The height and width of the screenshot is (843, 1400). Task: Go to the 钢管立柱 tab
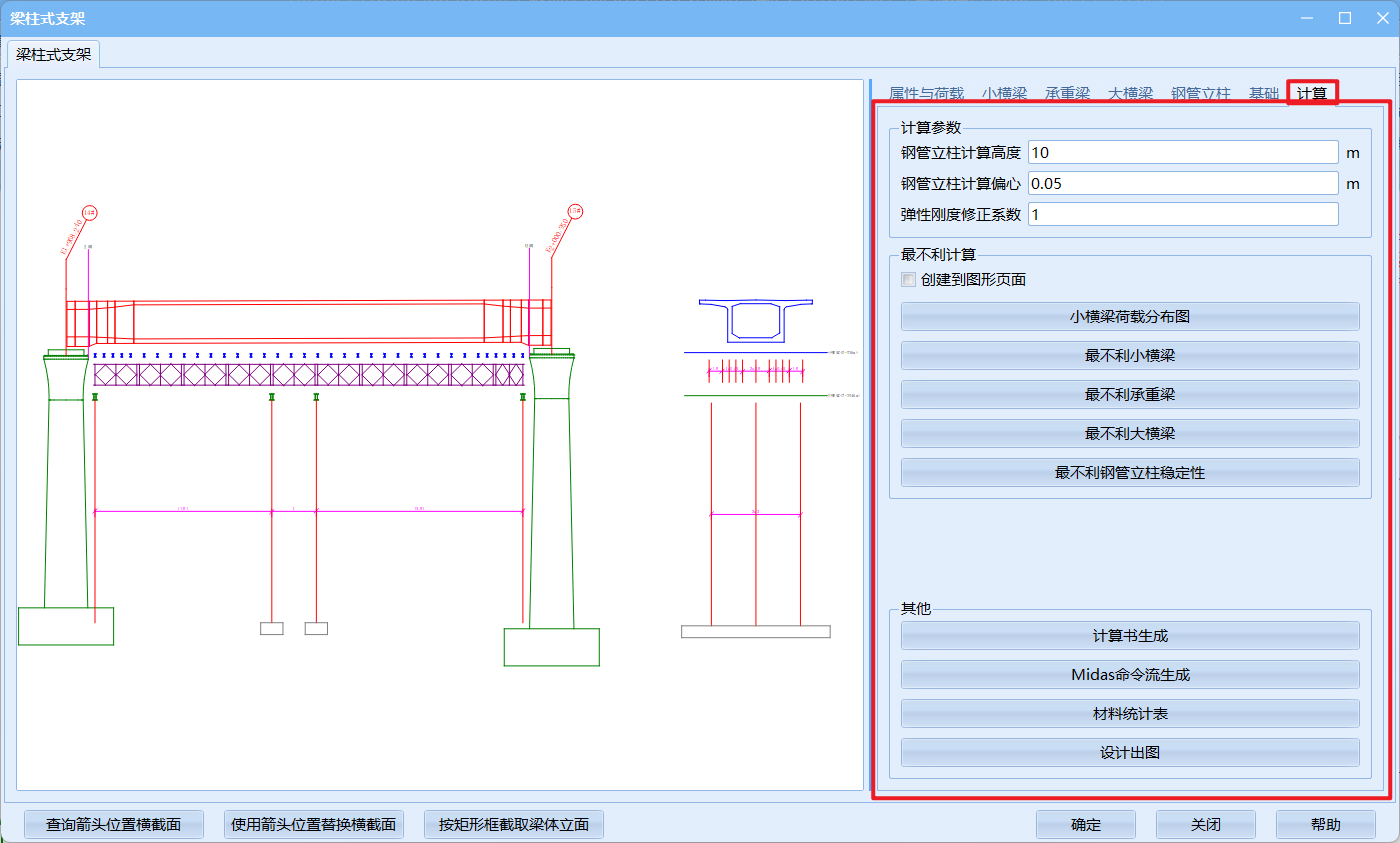[x=1201, y=93]
